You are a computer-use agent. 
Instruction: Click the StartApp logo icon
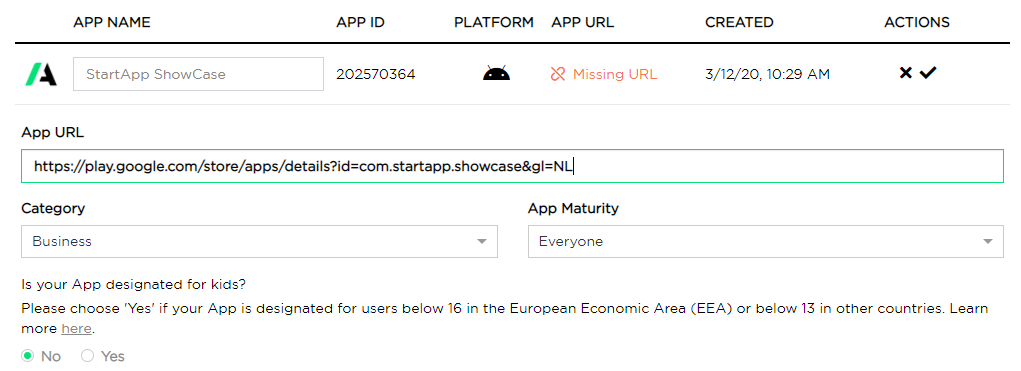41,74
